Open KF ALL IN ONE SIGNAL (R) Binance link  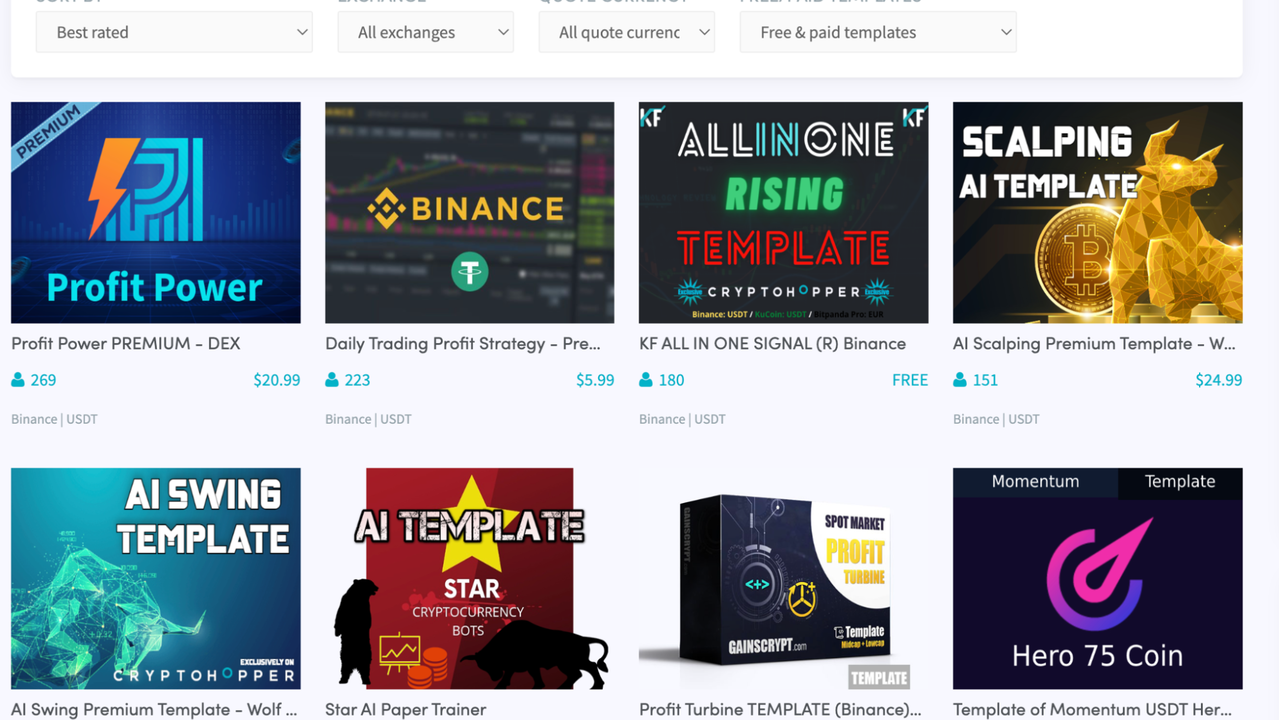tap(773, 343)
